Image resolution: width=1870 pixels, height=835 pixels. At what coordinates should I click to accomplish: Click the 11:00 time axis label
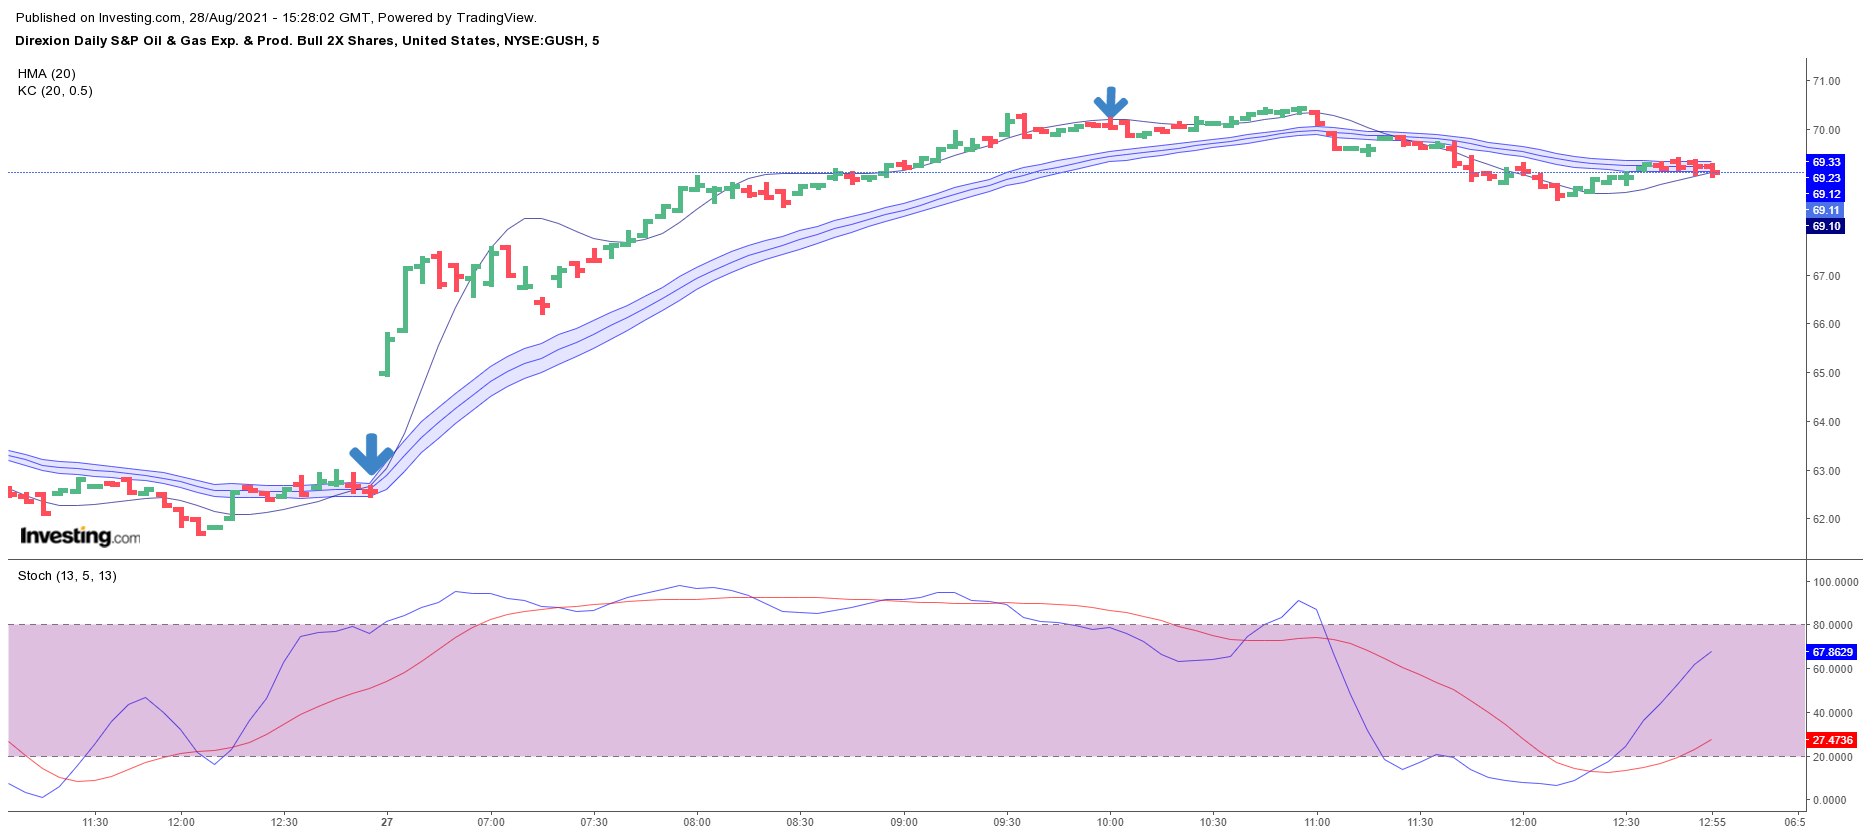tap(1317, 822)
